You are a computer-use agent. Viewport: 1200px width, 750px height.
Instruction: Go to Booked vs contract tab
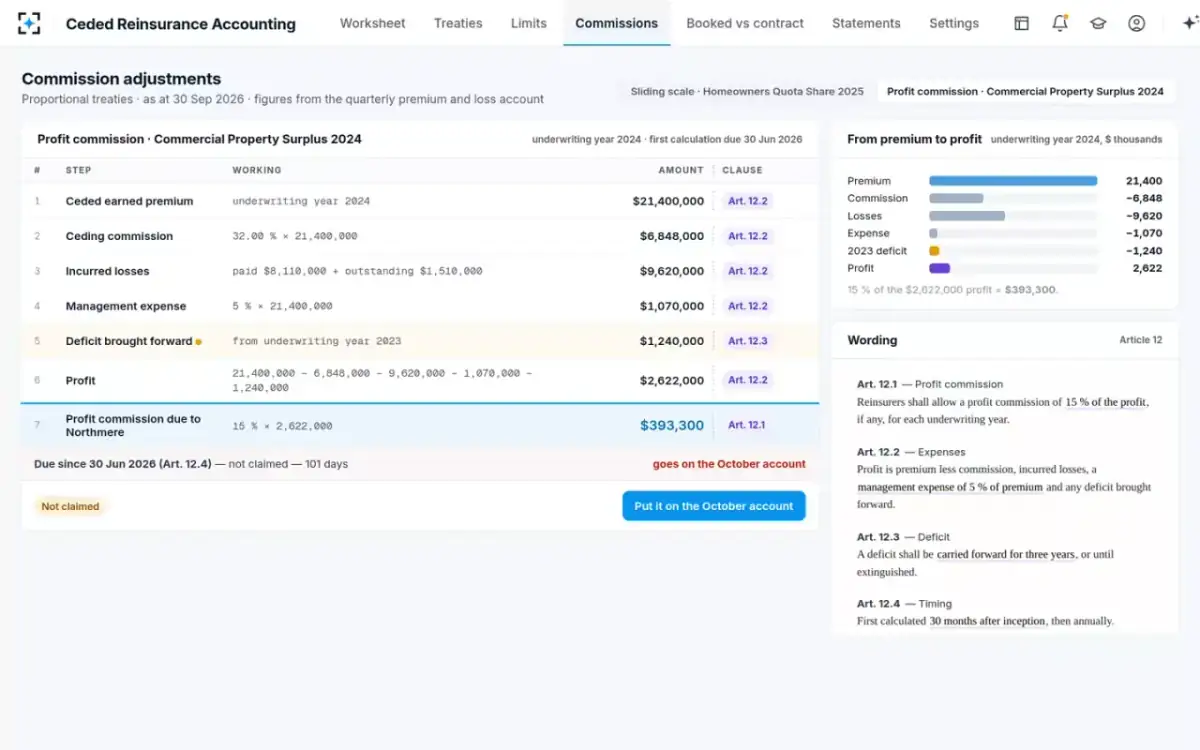tap(745, 23)
